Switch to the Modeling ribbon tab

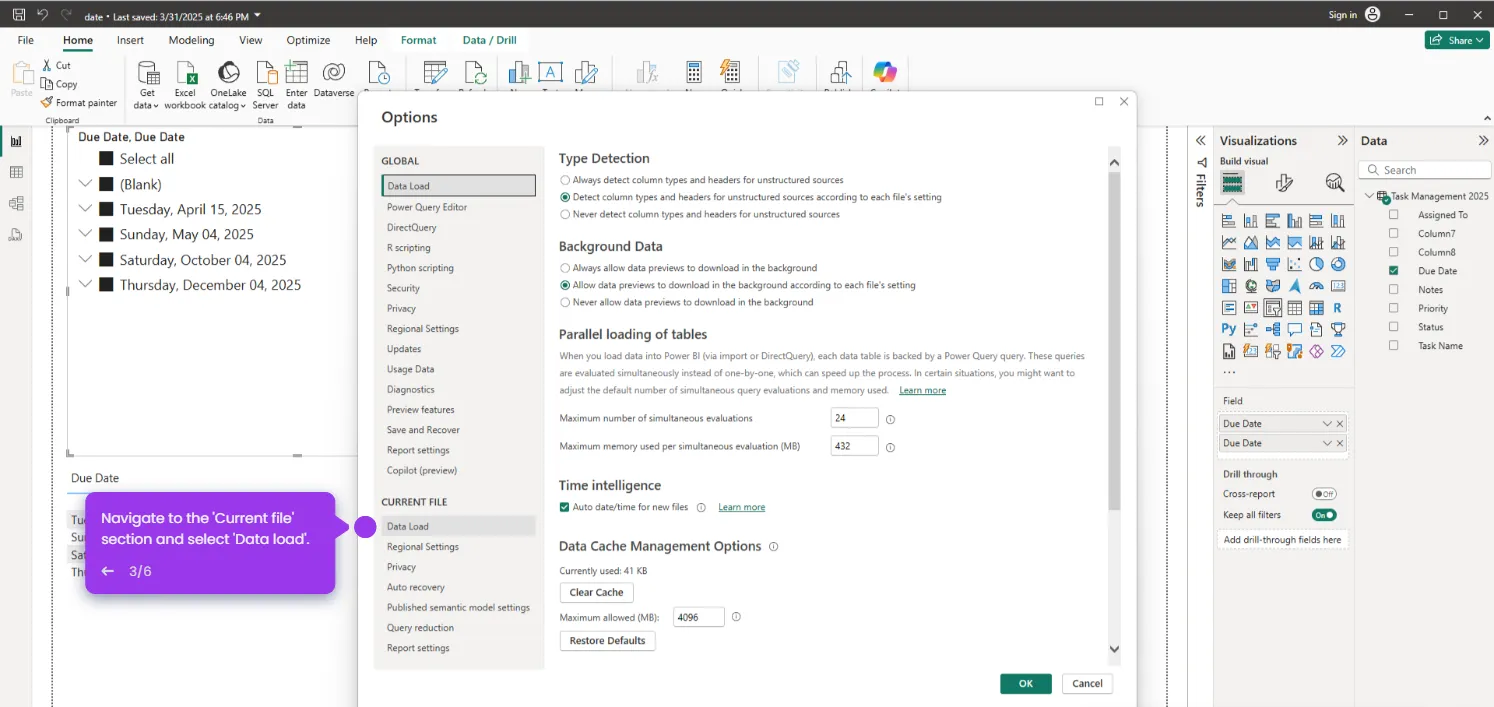[191, 40]
